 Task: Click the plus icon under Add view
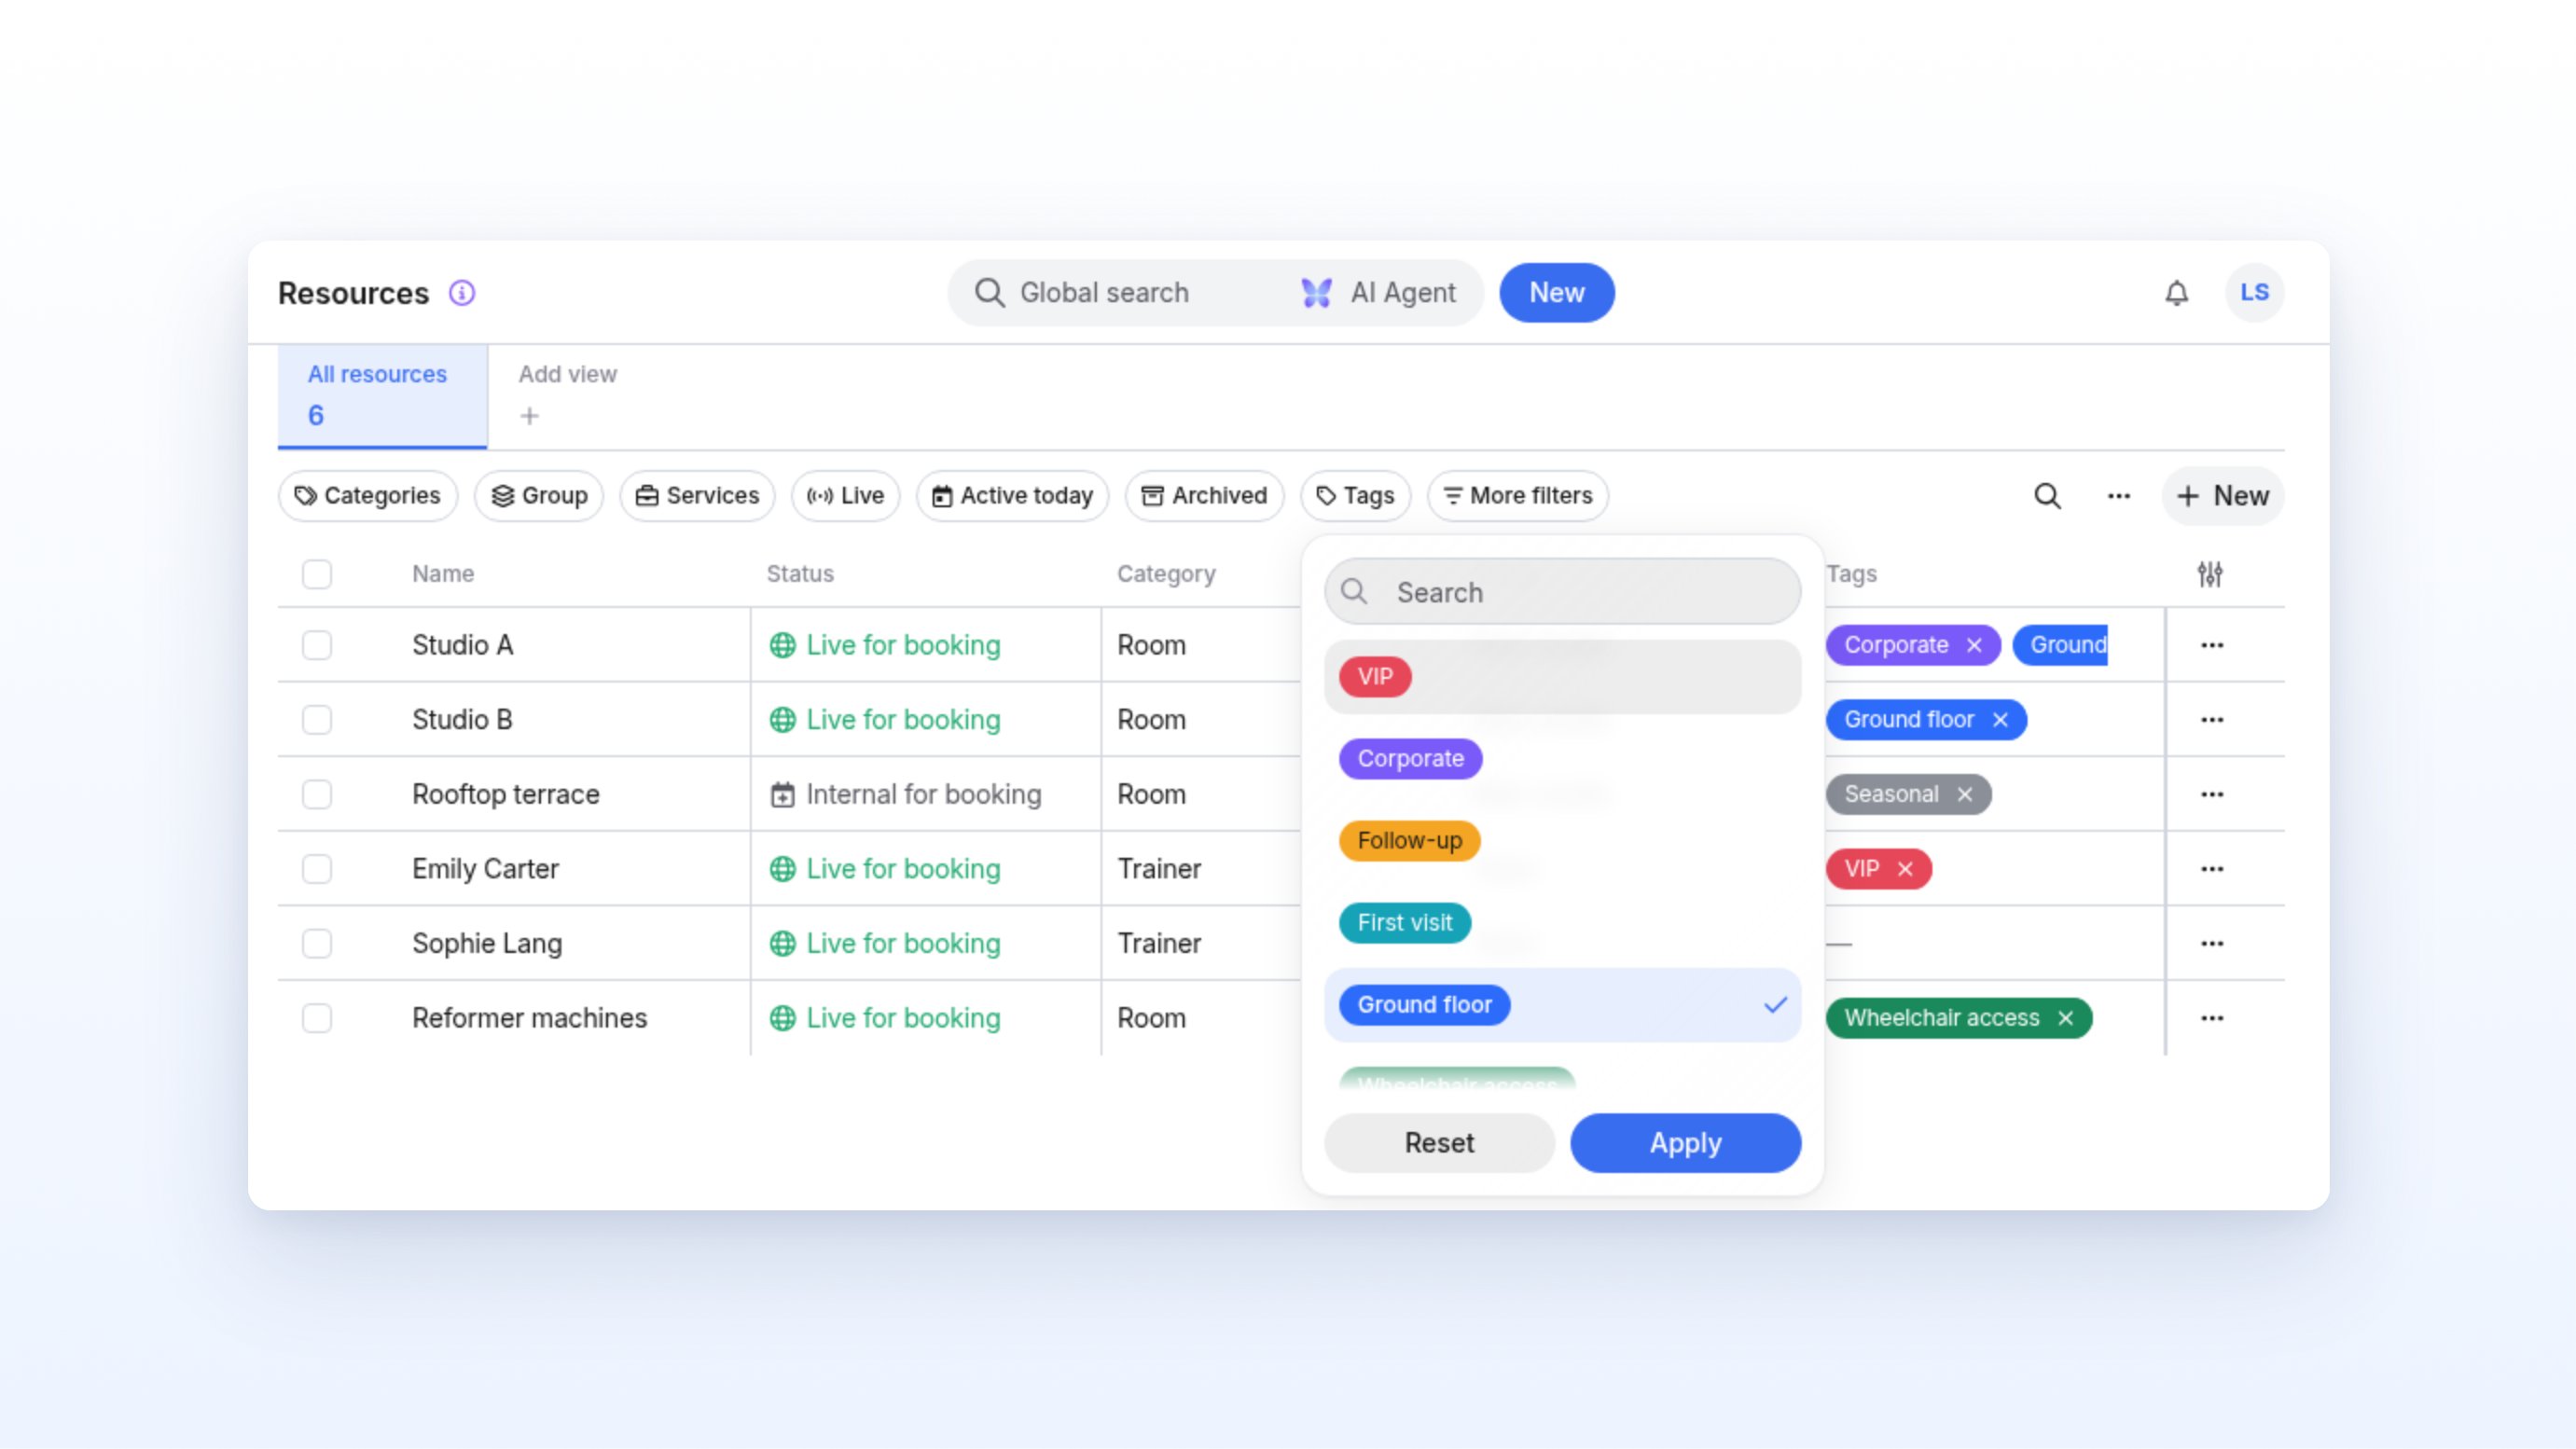pyautogui.click(x=529, y=416)
